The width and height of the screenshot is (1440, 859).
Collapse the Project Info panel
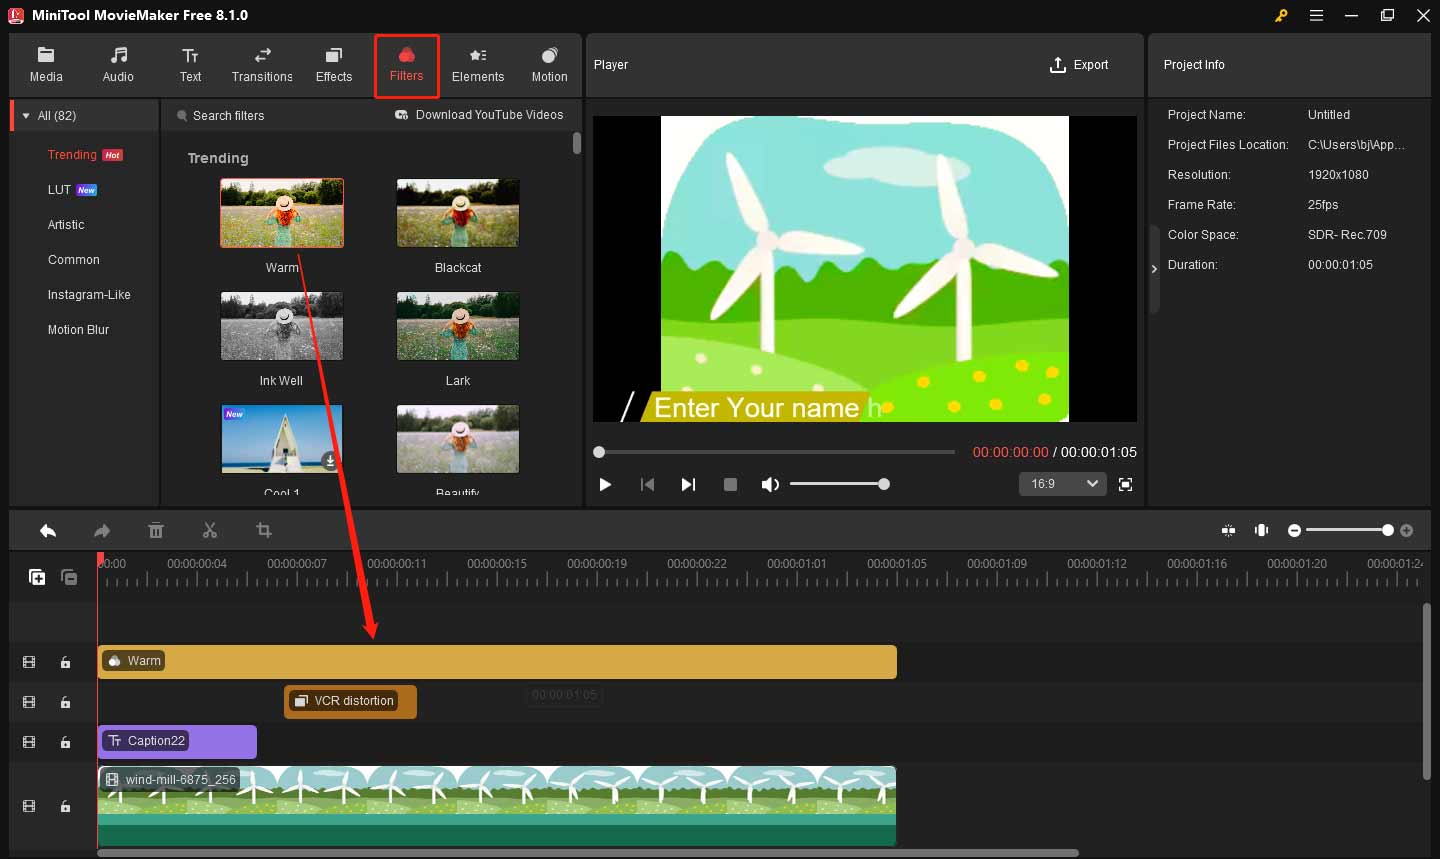pos(1154,269)
